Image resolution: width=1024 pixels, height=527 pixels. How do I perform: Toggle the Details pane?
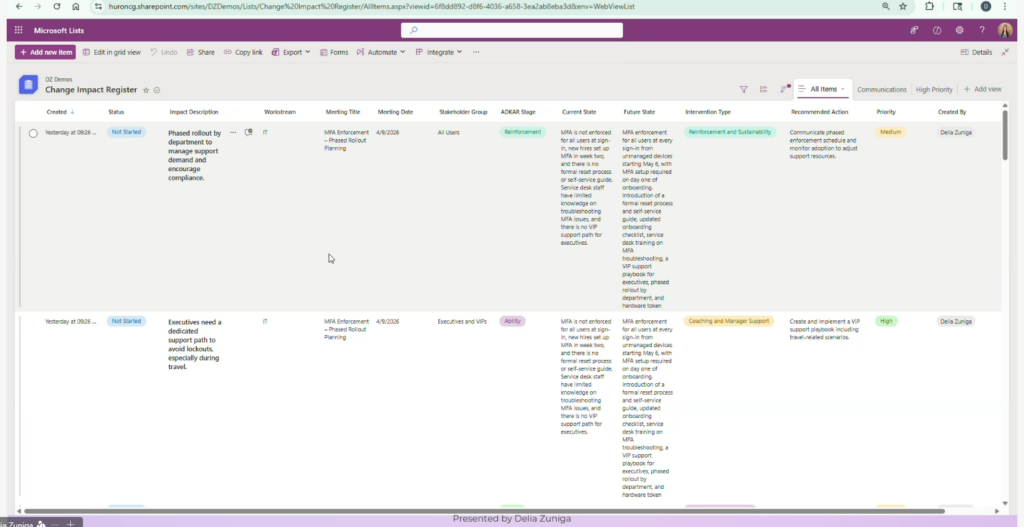[976, 52]
